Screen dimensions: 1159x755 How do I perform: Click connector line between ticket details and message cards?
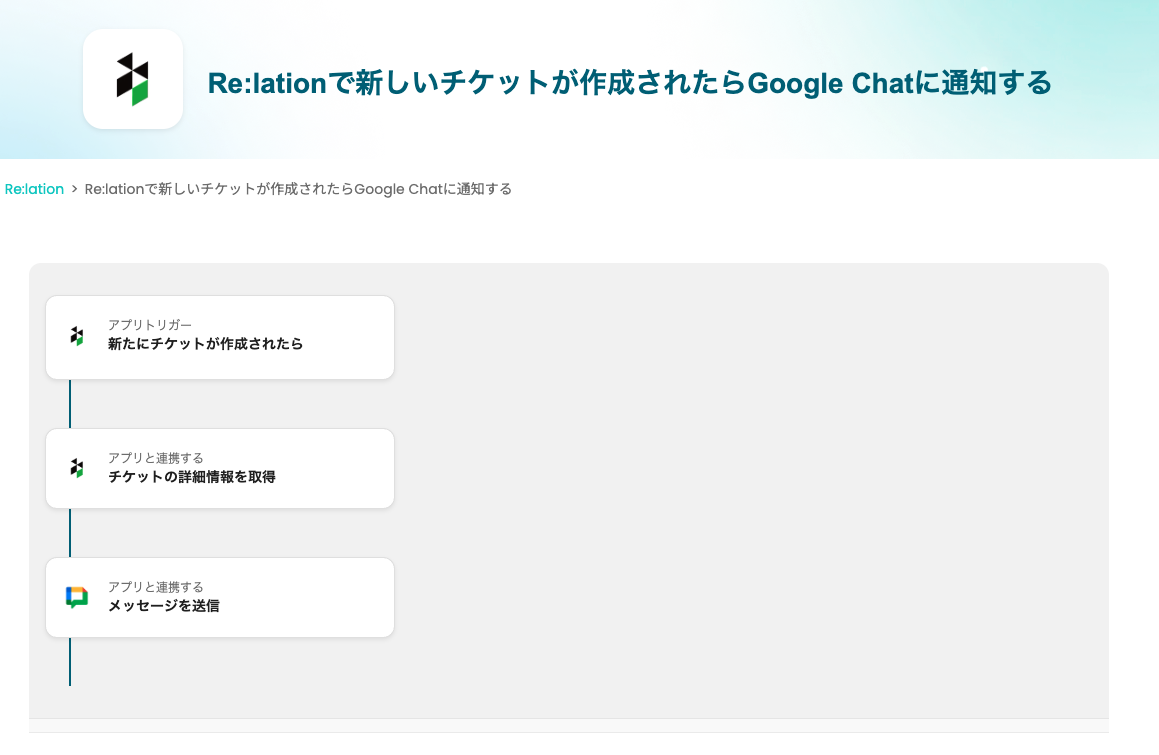click(x=70, y=533)
